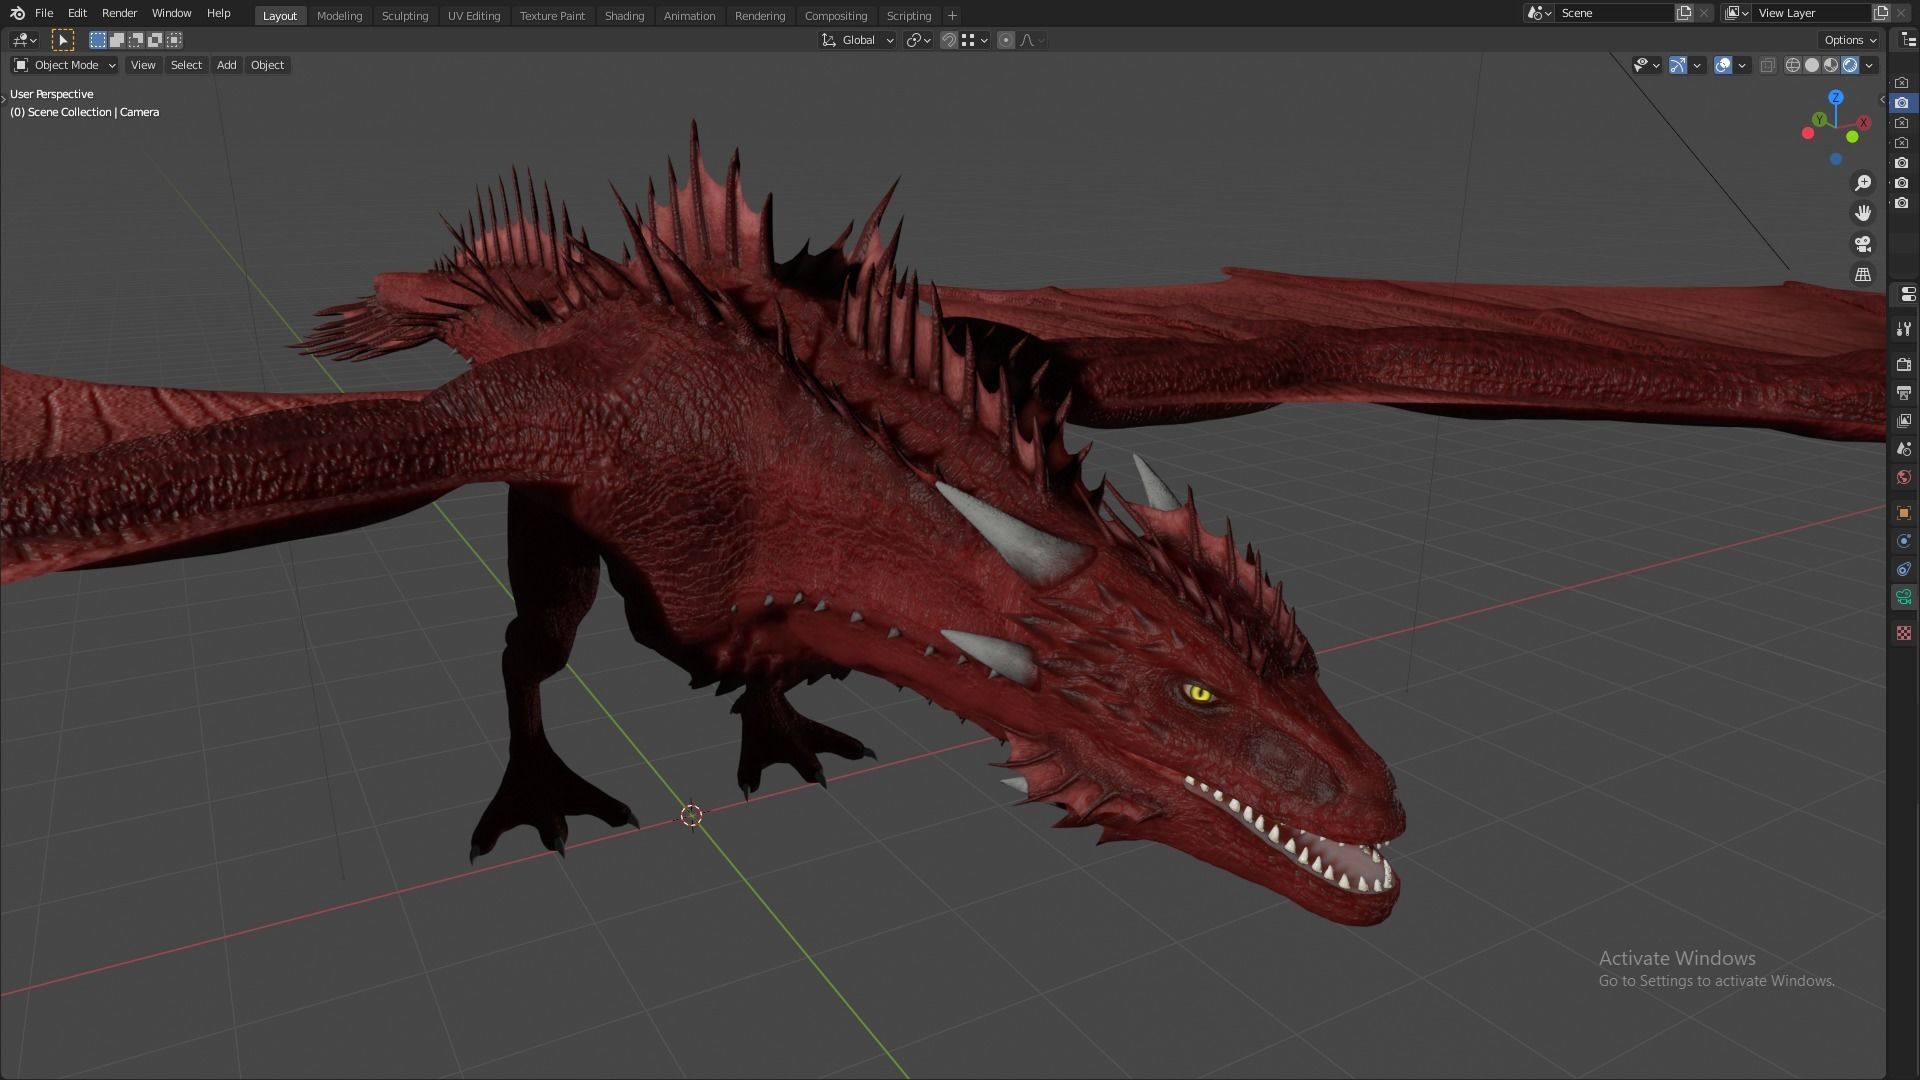
Task: Switch to the Rendering workspace tab
Action: tap(759, 16)
